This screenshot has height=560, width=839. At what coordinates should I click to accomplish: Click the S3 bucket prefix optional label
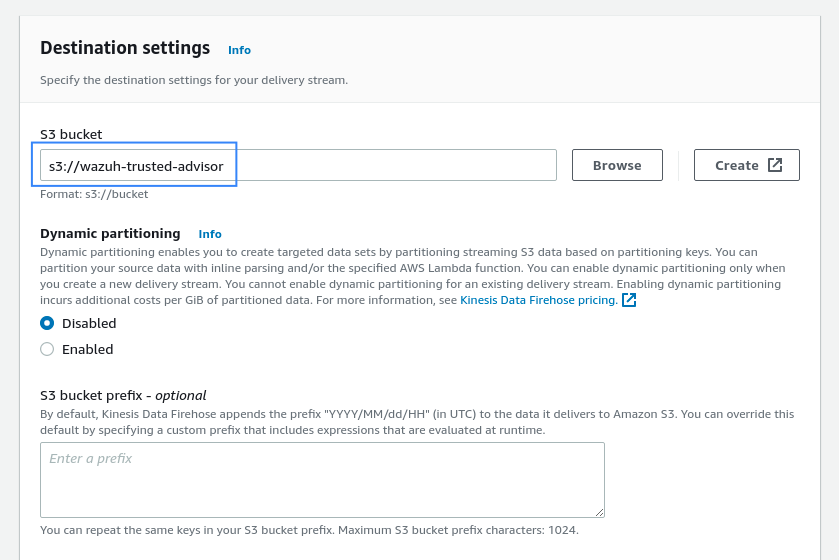click(x=123, y=396)
